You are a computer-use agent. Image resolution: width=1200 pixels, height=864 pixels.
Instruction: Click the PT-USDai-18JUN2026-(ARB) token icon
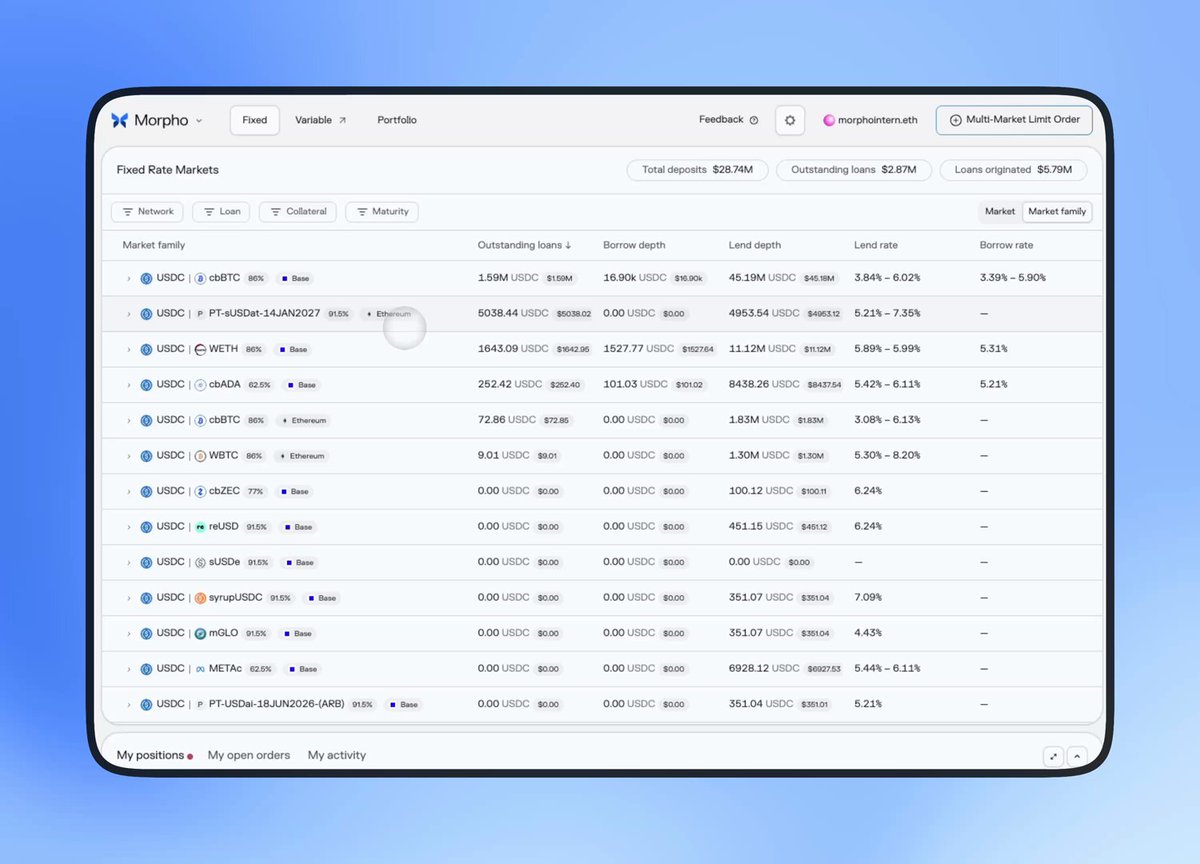pos(200,704)
